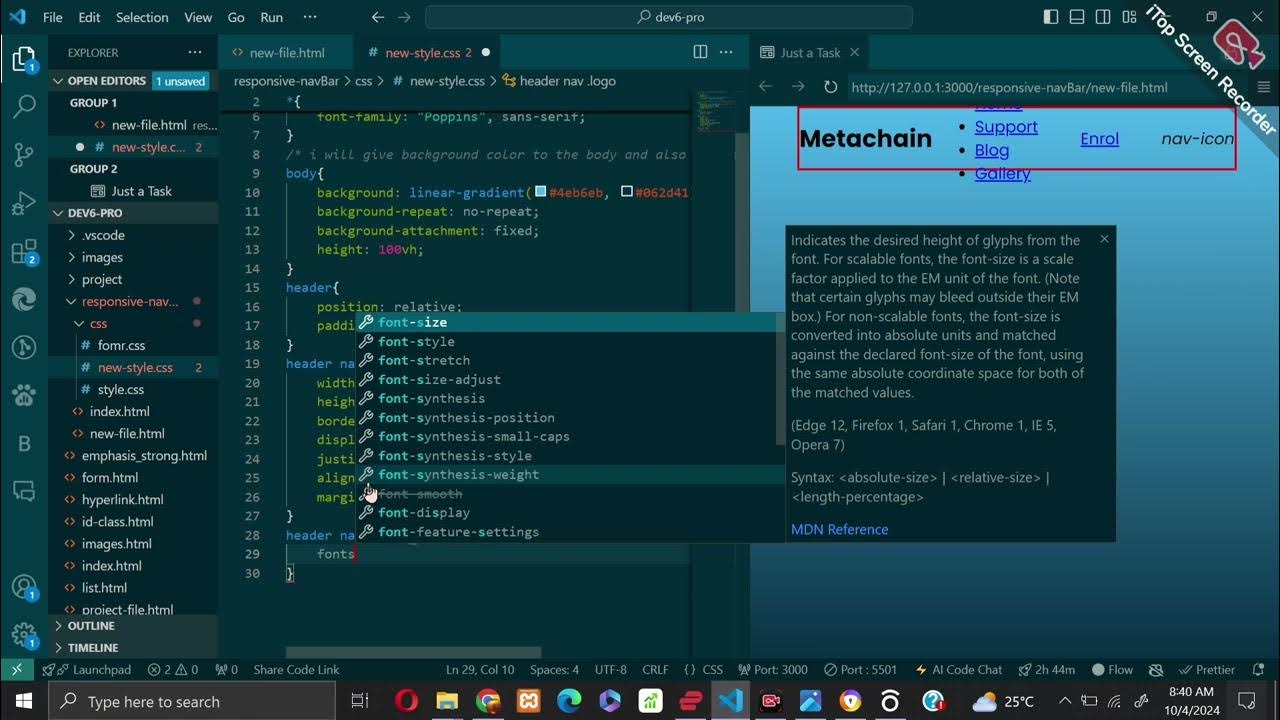Close the Just a Task tab
Image resolution: width=1280 pixels, height=720 pixels.
pos(854,52)
